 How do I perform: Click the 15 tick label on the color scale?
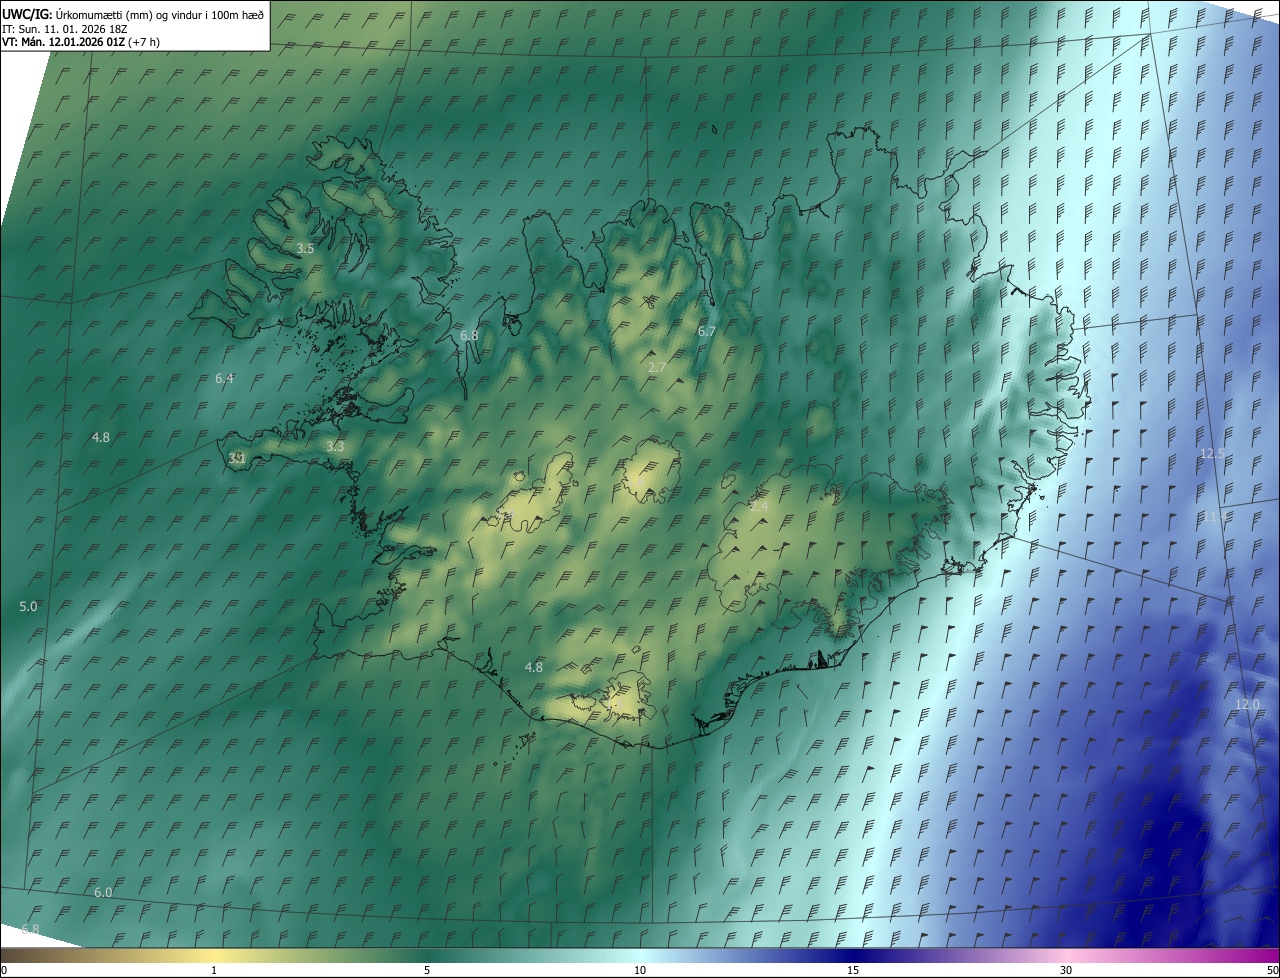tap(853, 970)
